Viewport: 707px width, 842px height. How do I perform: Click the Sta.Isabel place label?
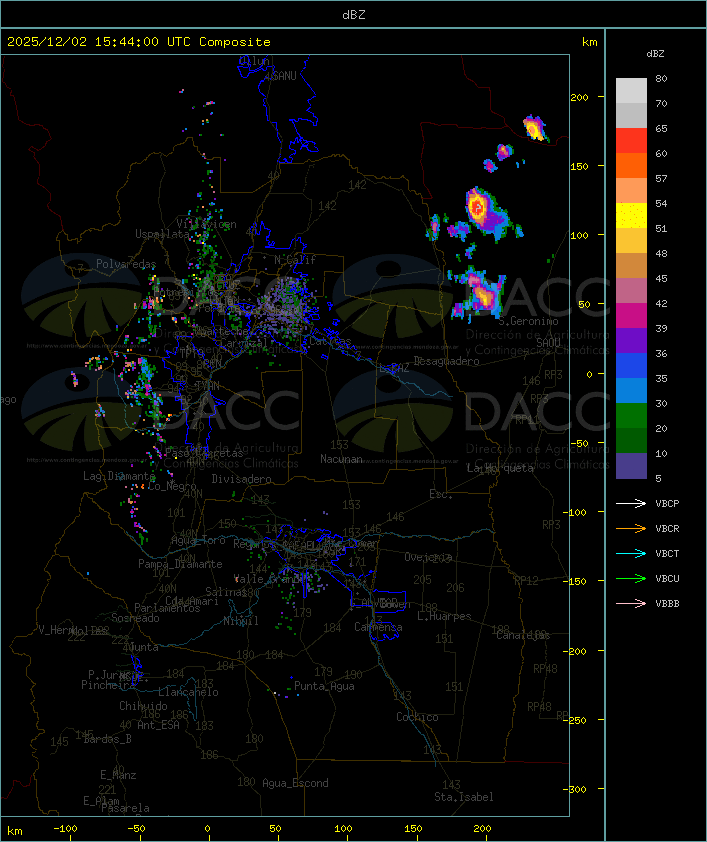pos(464,797)
